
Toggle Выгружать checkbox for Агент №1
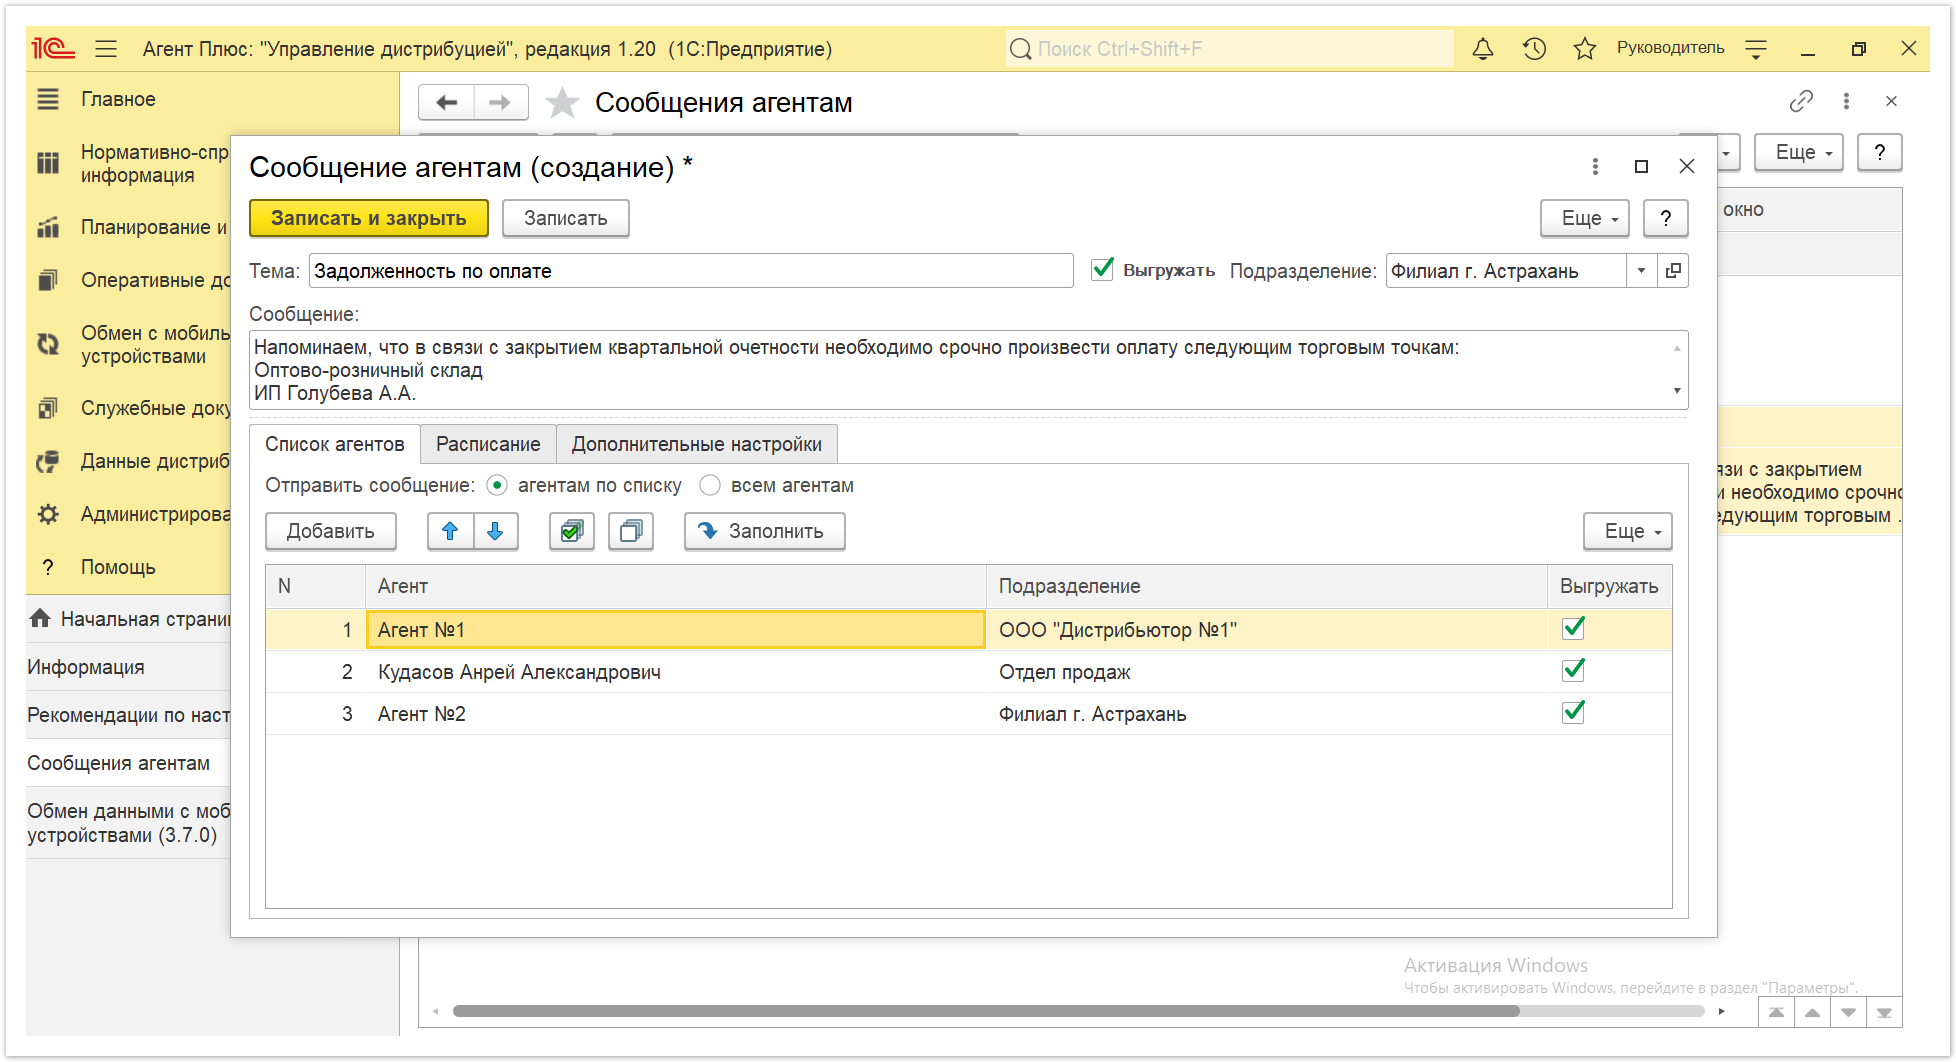pyautogui.click(x=1573, y=628)
